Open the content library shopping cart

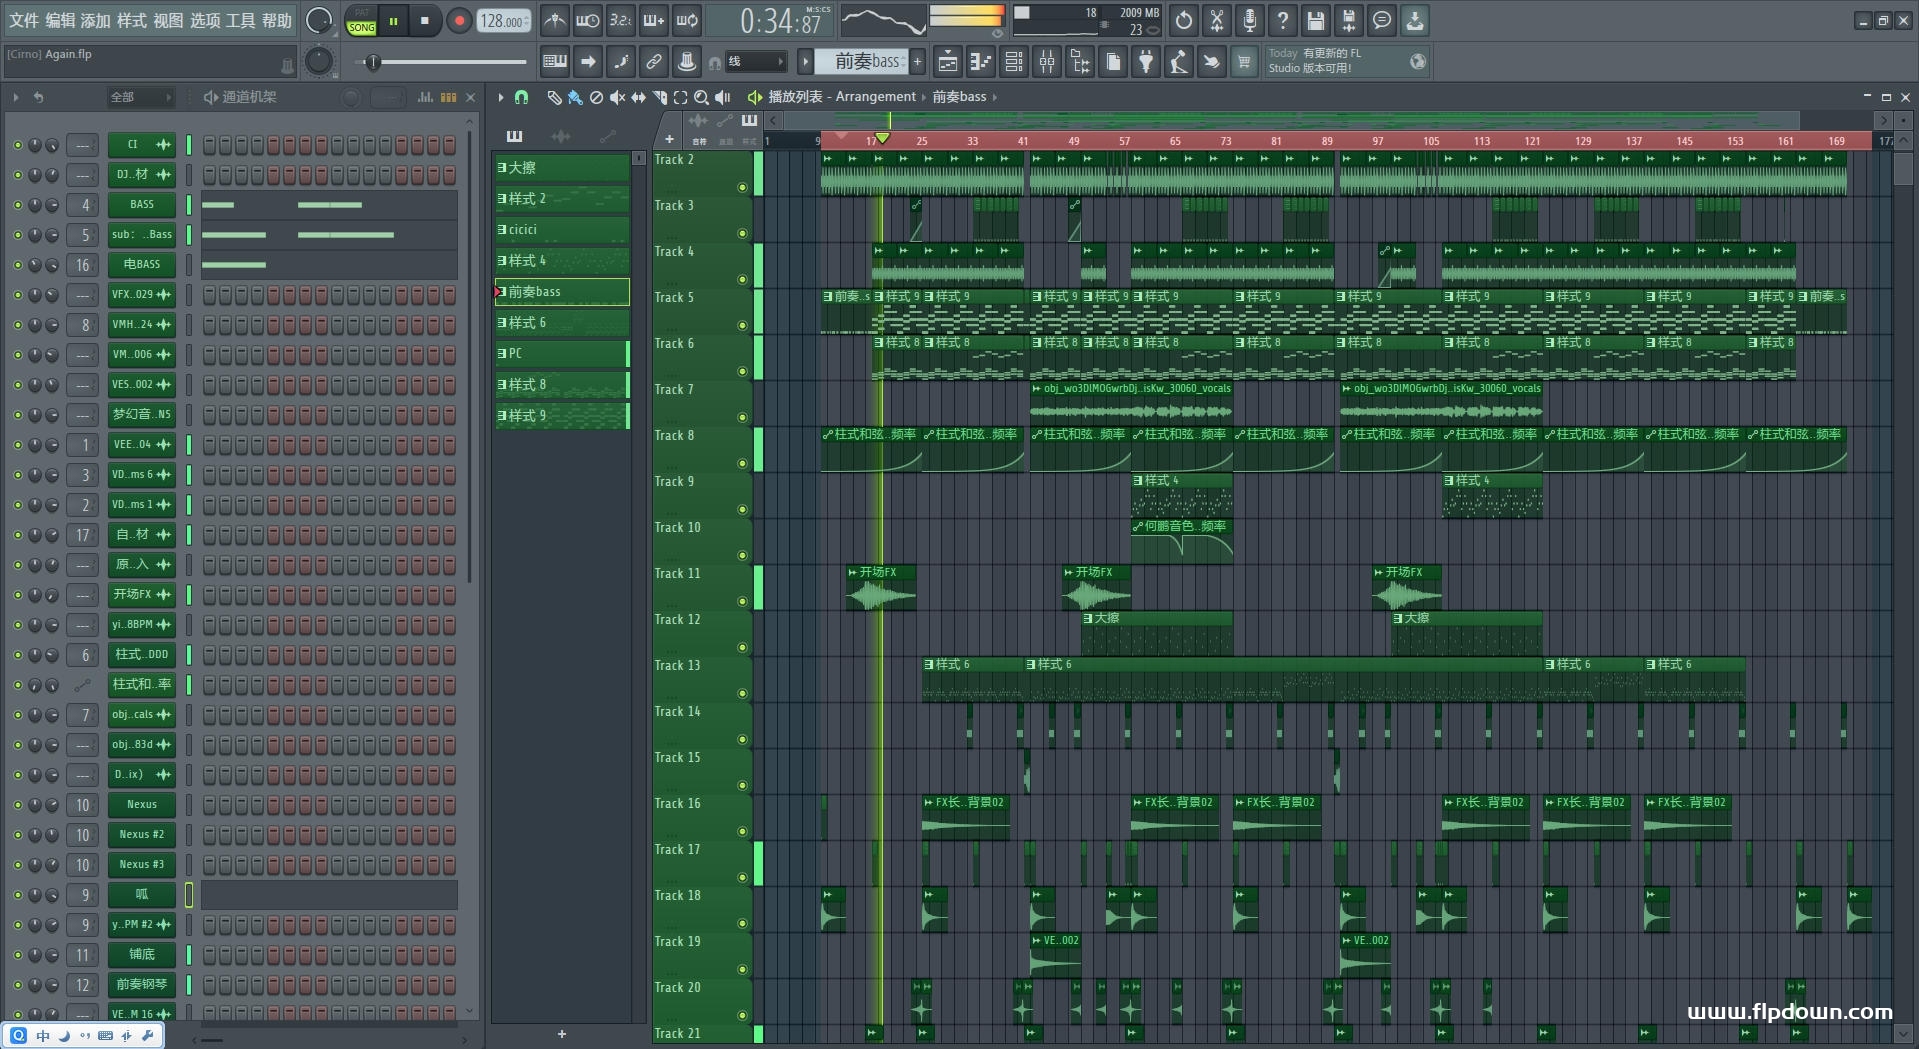coord(1244,62)
